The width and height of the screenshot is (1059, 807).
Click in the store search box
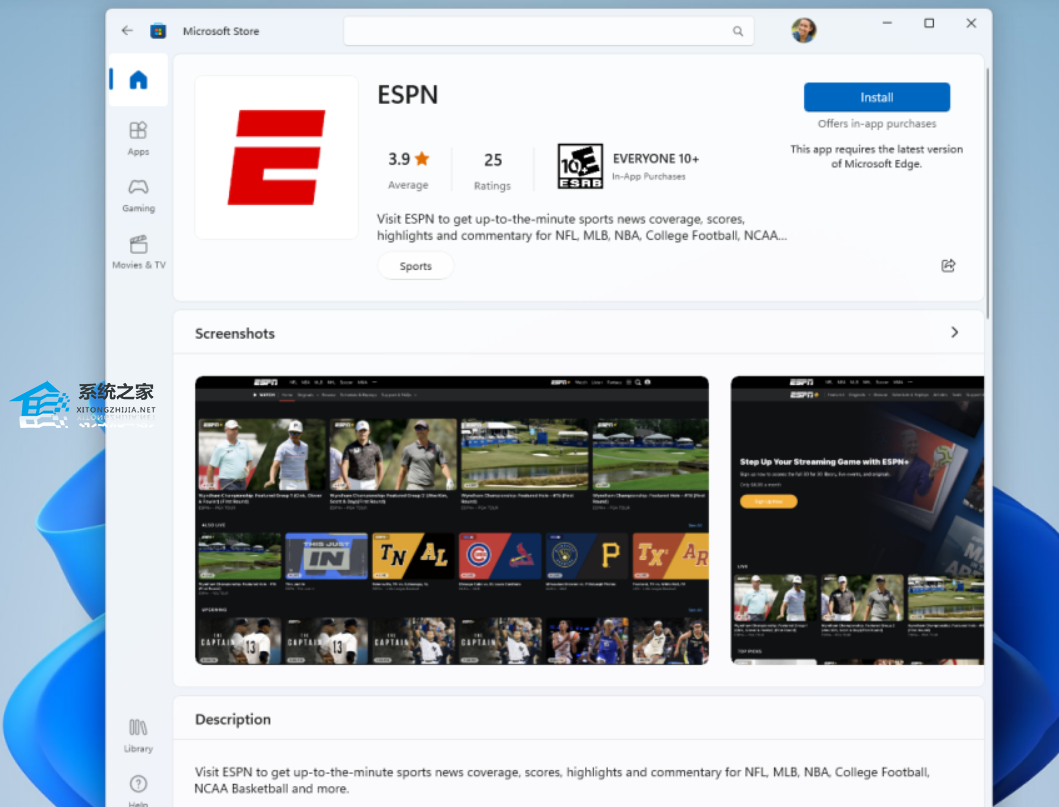point(548,31)
